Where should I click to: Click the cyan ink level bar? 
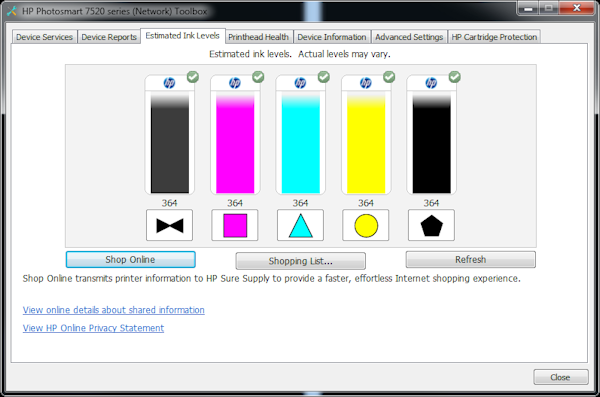[x=301, y=143]
